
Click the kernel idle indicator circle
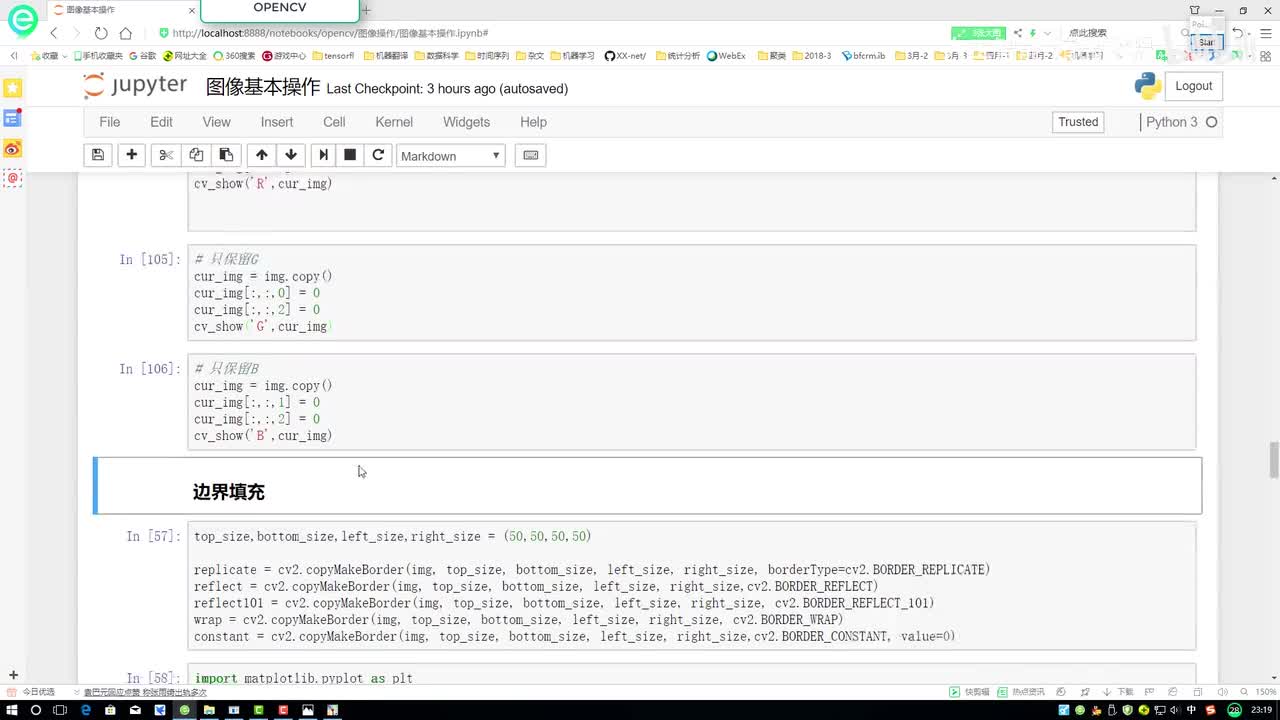pos(1211,122)
